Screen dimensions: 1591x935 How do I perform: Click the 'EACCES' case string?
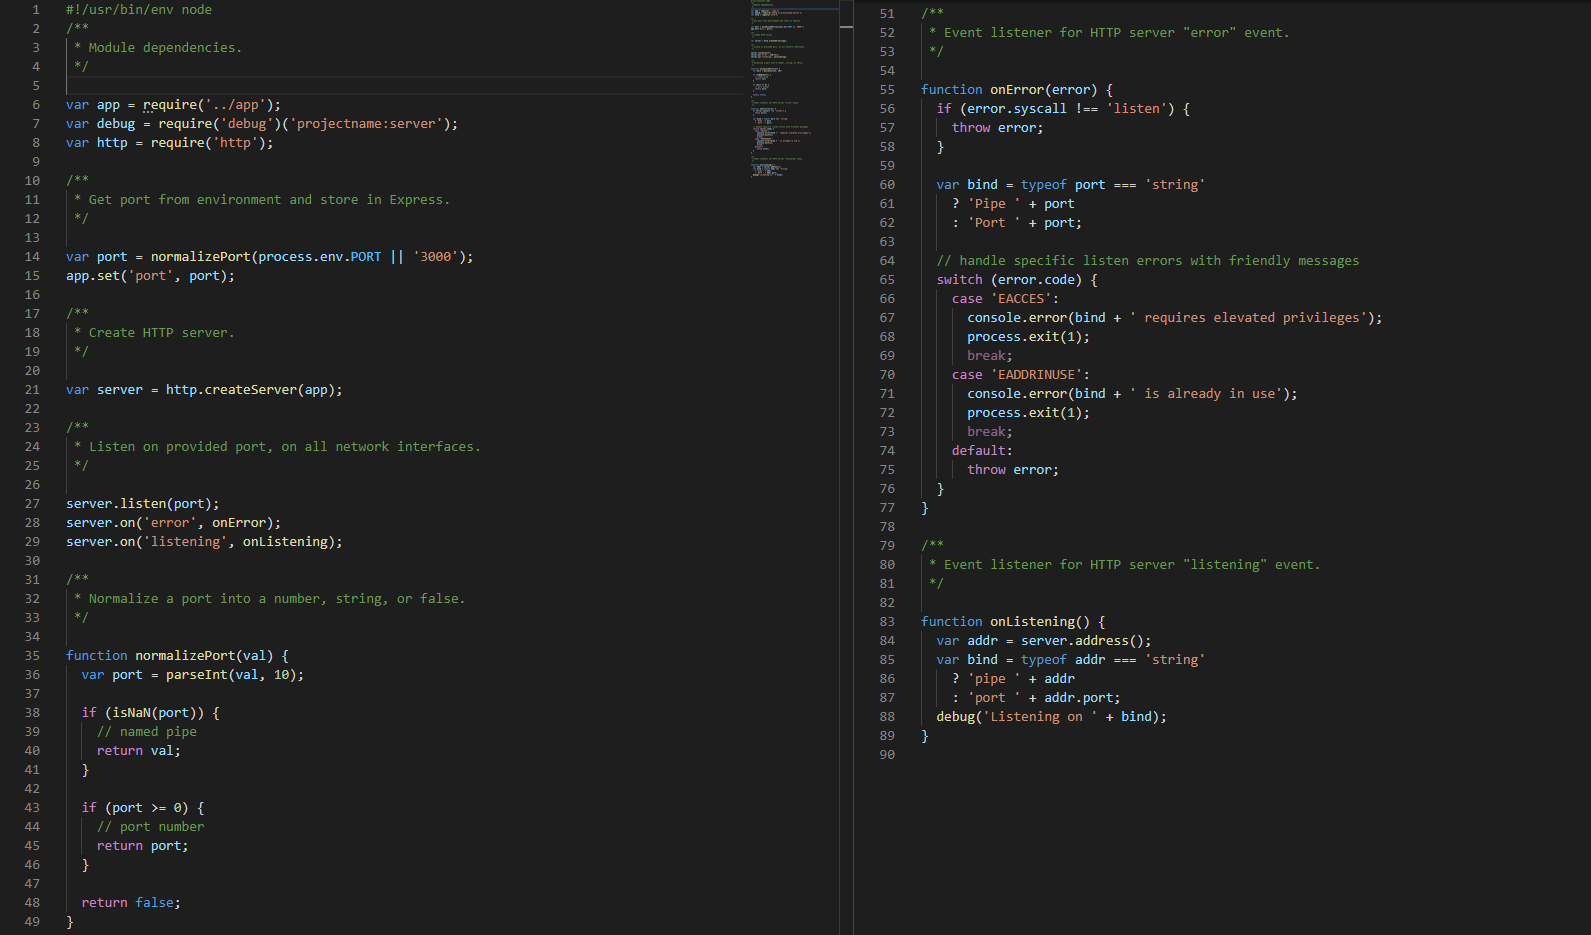[x=1021, y=298]
